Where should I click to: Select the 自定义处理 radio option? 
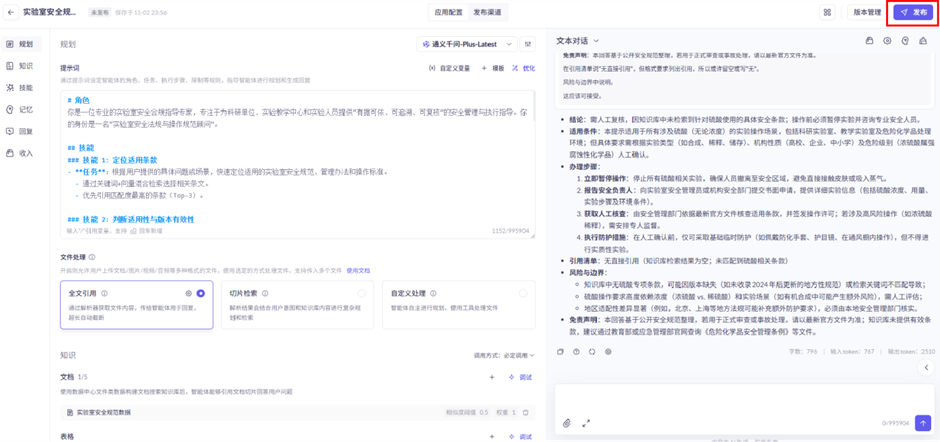(523, 293)
